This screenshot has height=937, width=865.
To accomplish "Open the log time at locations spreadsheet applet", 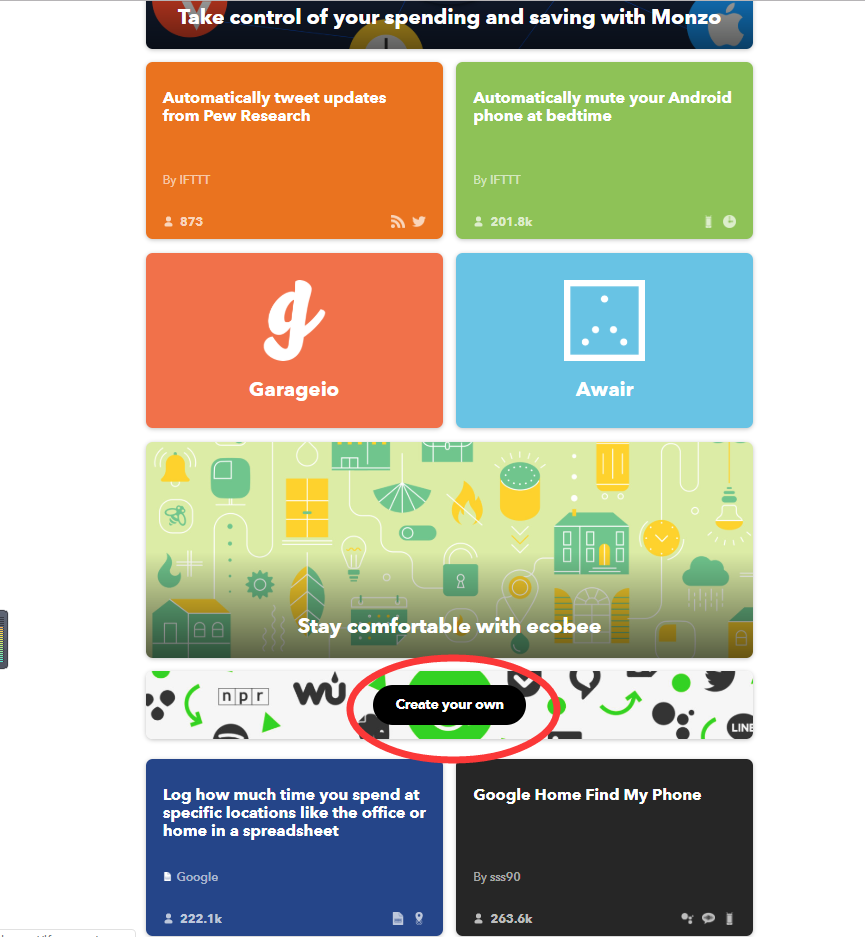I will [295, 847].
